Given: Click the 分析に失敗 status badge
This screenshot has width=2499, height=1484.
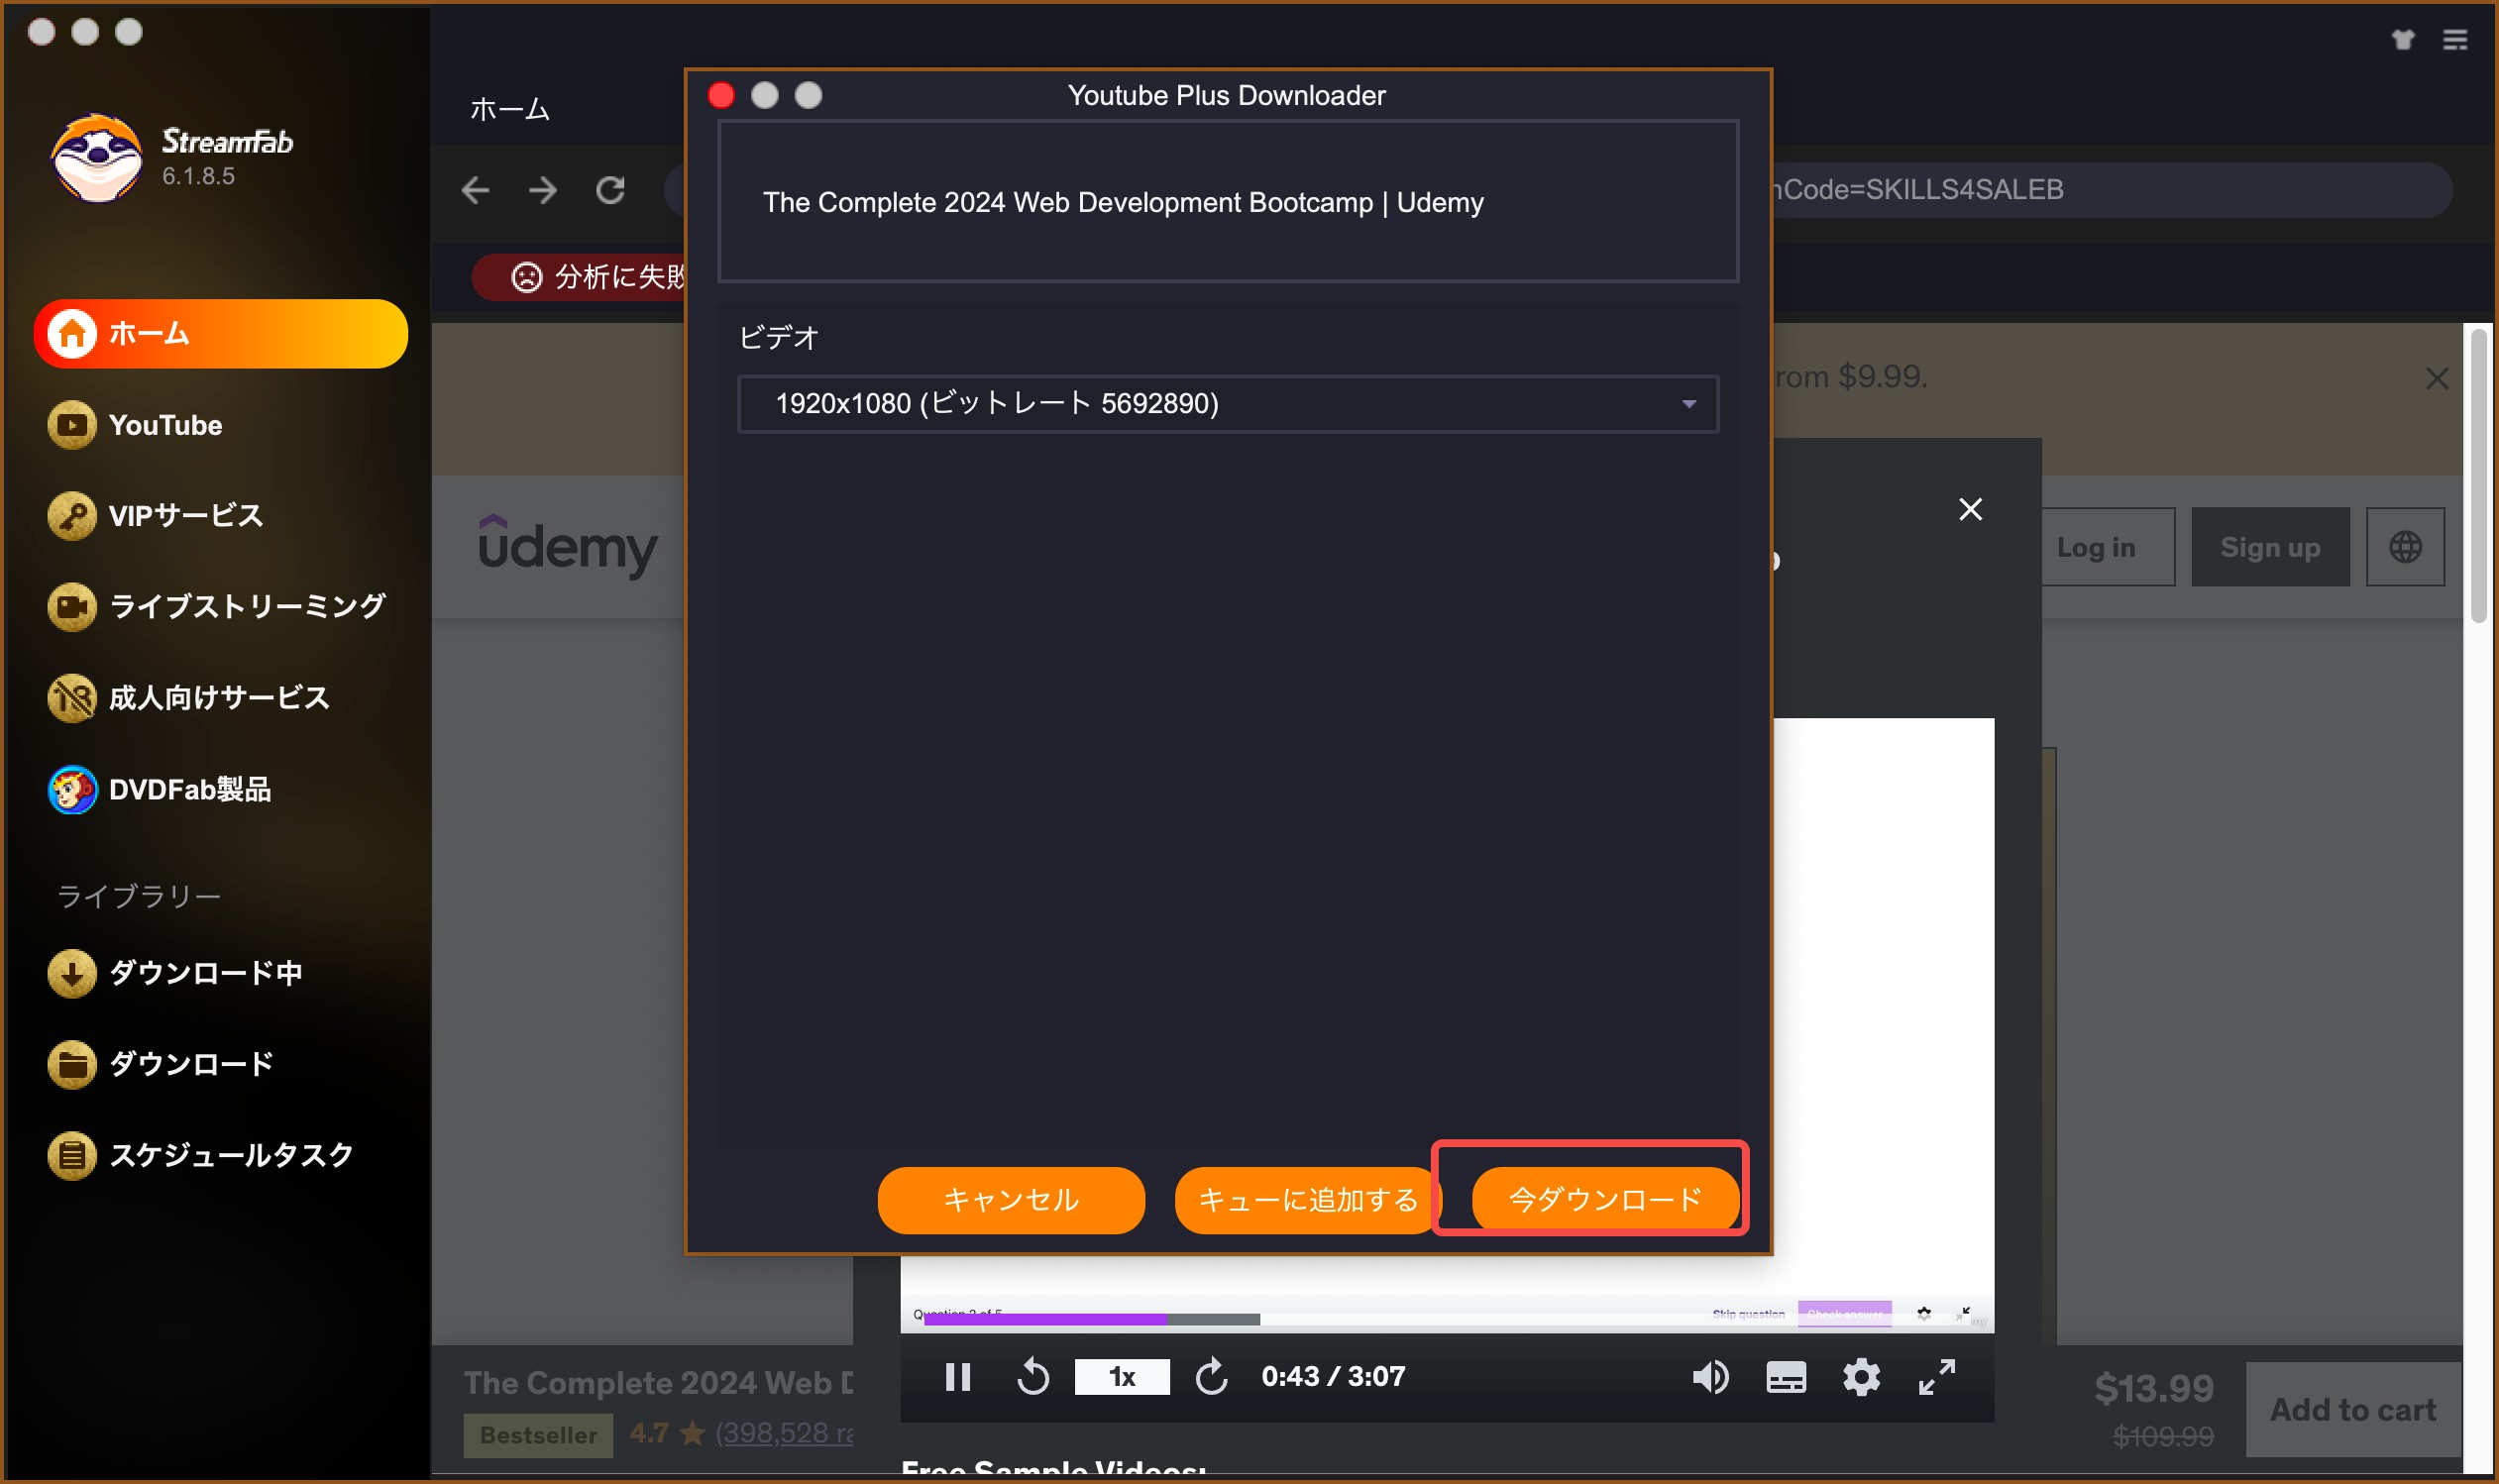Looking at the screenshot, I should click(x=580, y=276).
